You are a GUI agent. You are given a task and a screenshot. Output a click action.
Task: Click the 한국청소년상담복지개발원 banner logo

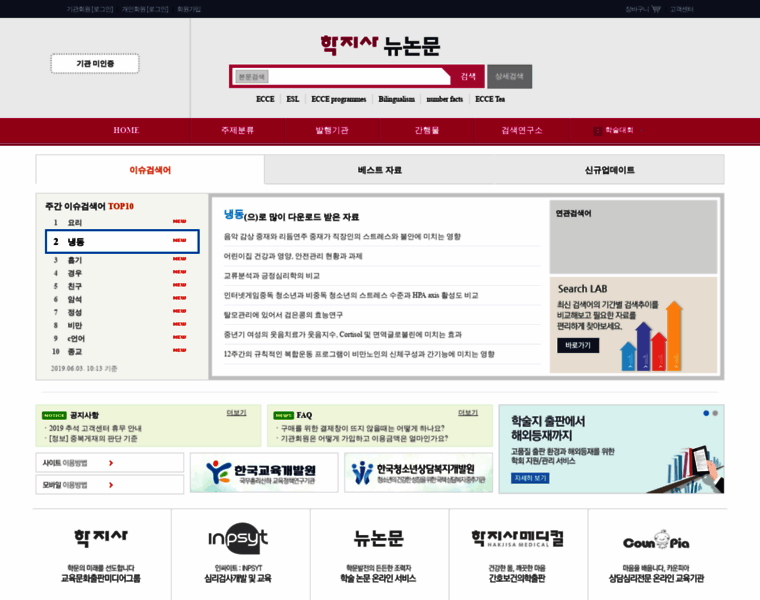pos(418,473)
